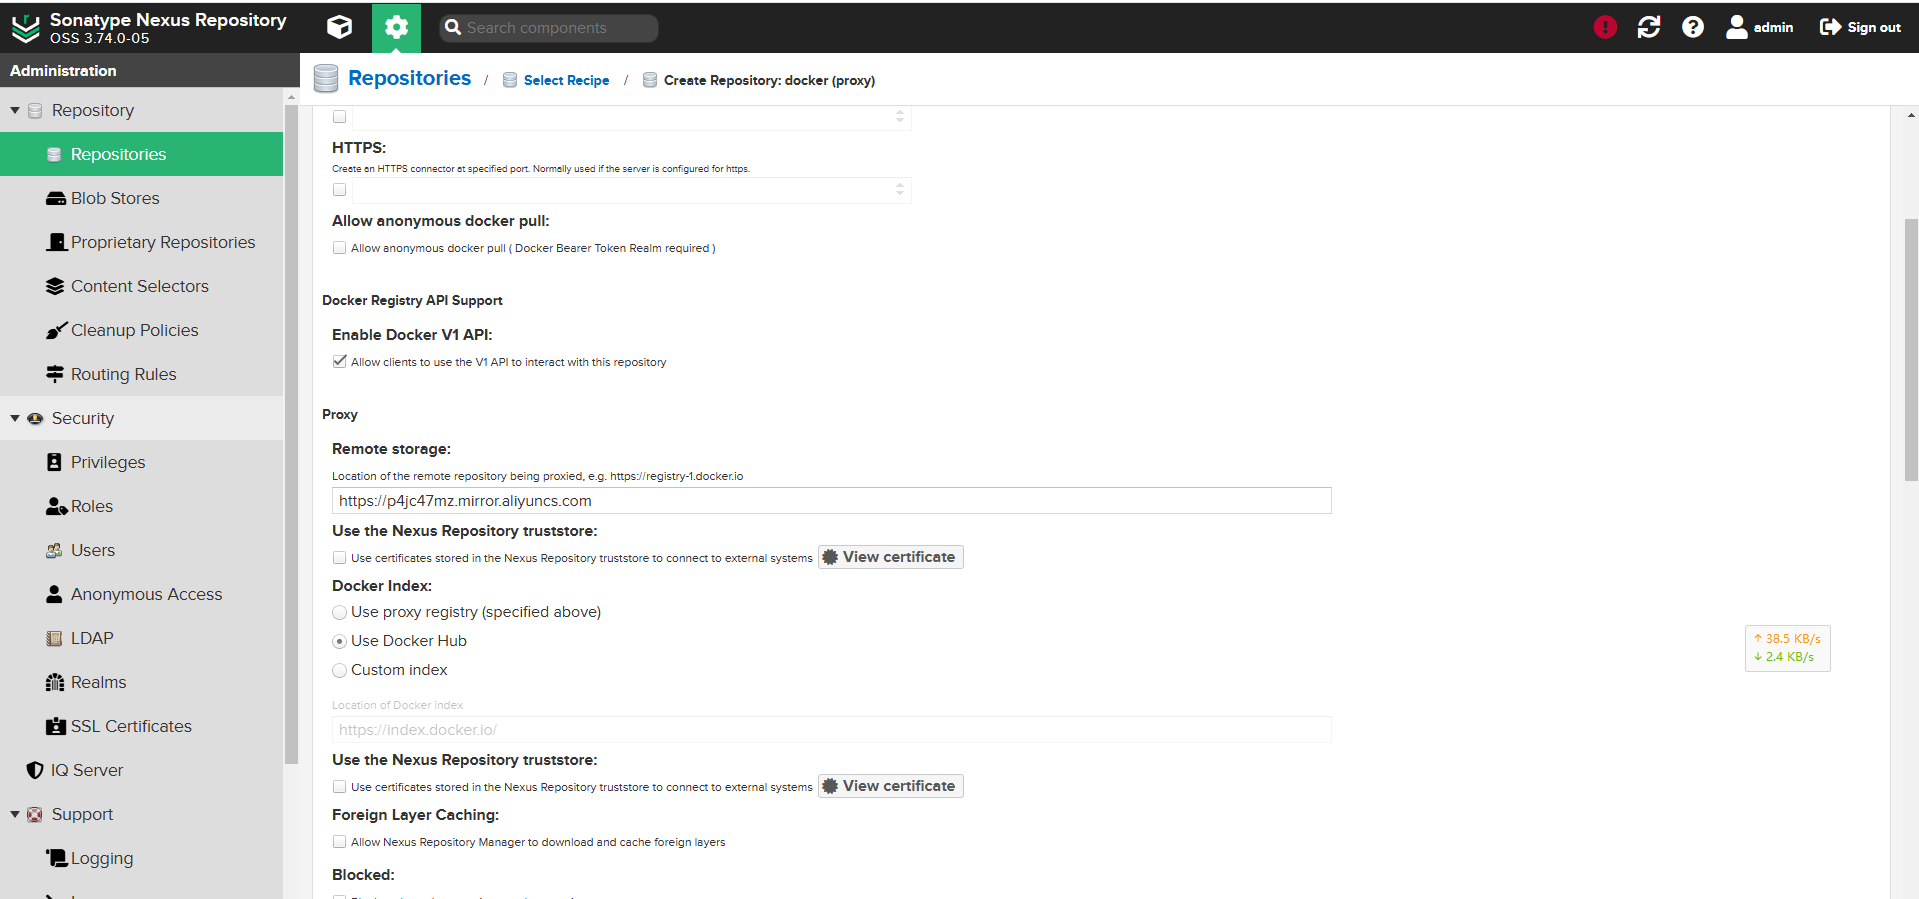1919x899 pixels.
Task: Click the Routing Rules signpost icon
Action: point(55,374)
